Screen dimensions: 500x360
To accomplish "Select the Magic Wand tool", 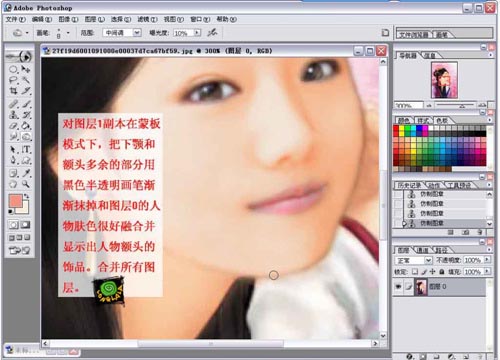I will pyautogui.click(x=26, y=80).
